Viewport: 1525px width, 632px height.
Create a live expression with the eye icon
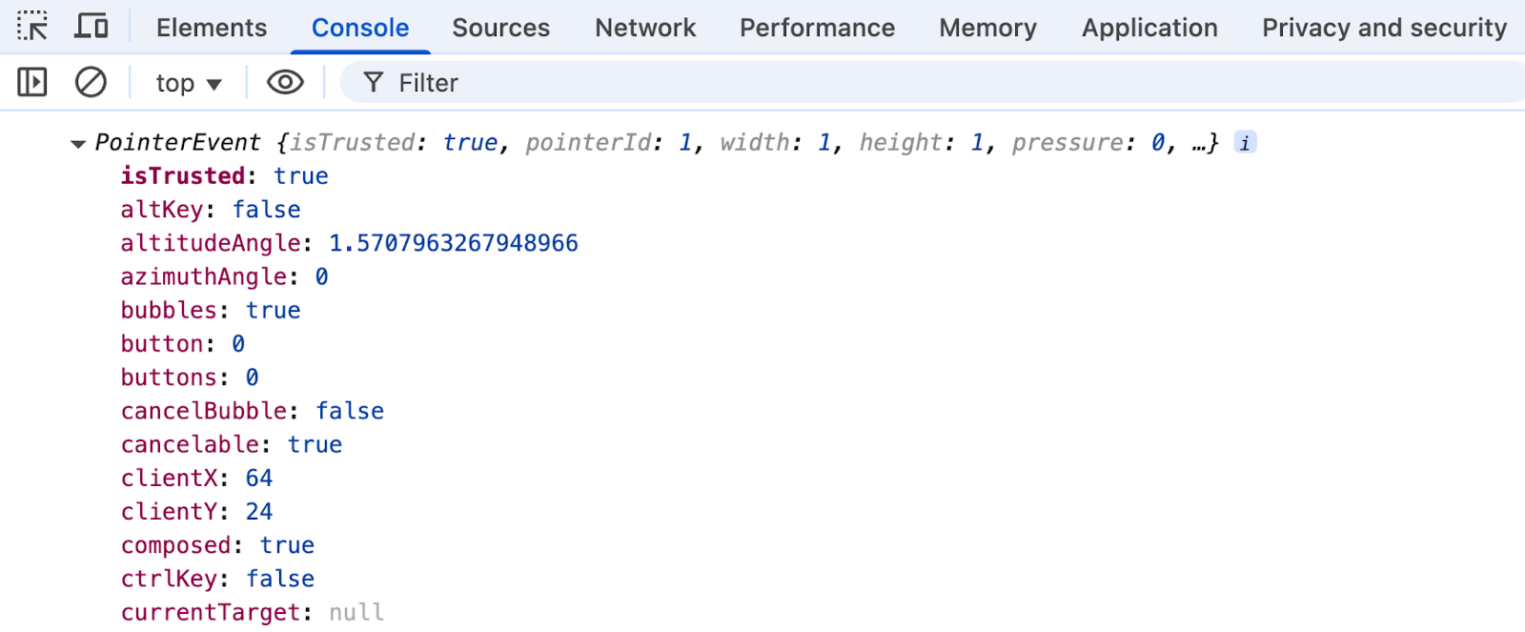[285, 82]
